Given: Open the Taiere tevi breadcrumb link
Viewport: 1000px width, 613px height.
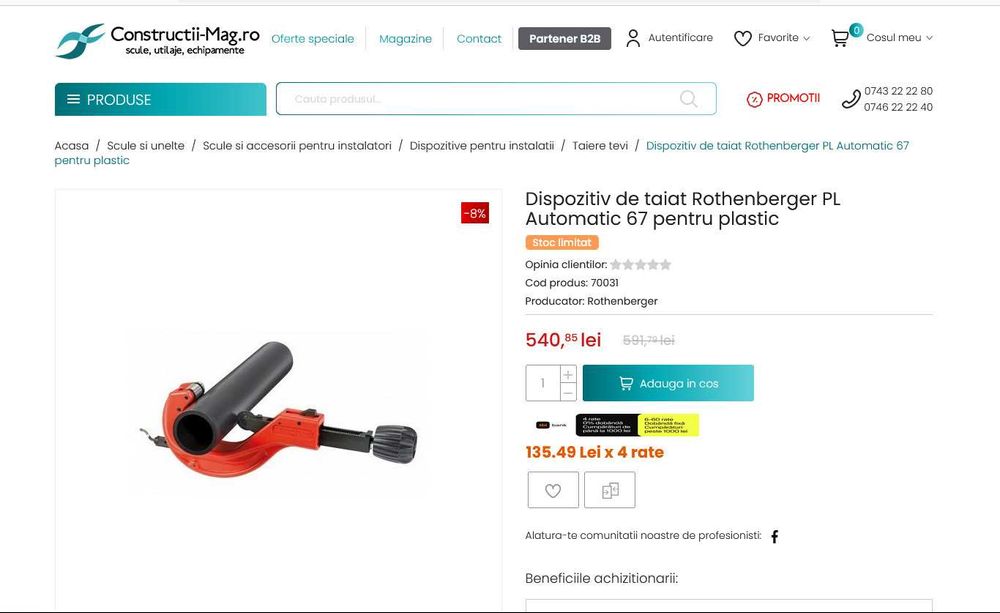Looking at the screenshot, I should [599, 146].
